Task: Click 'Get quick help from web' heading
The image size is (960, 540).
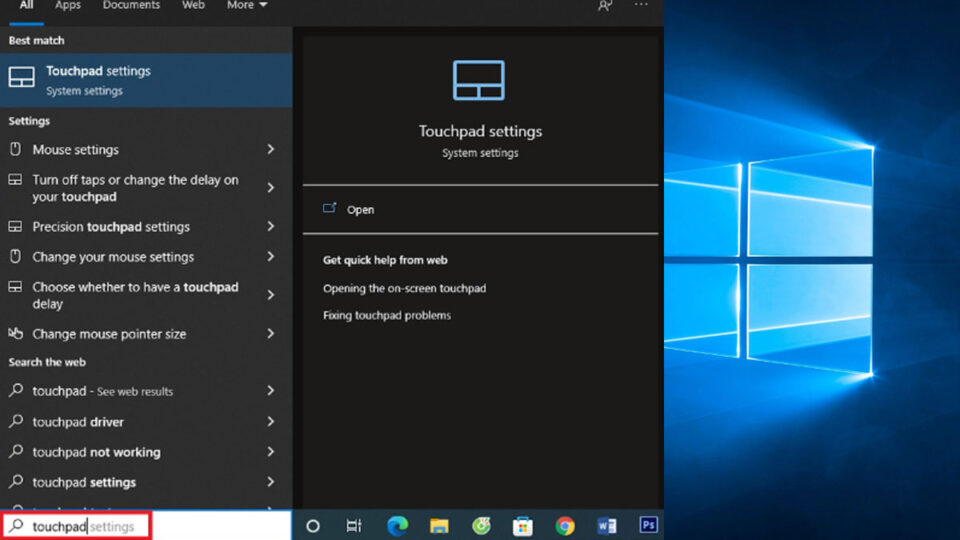Action: [x=385, y=260]
